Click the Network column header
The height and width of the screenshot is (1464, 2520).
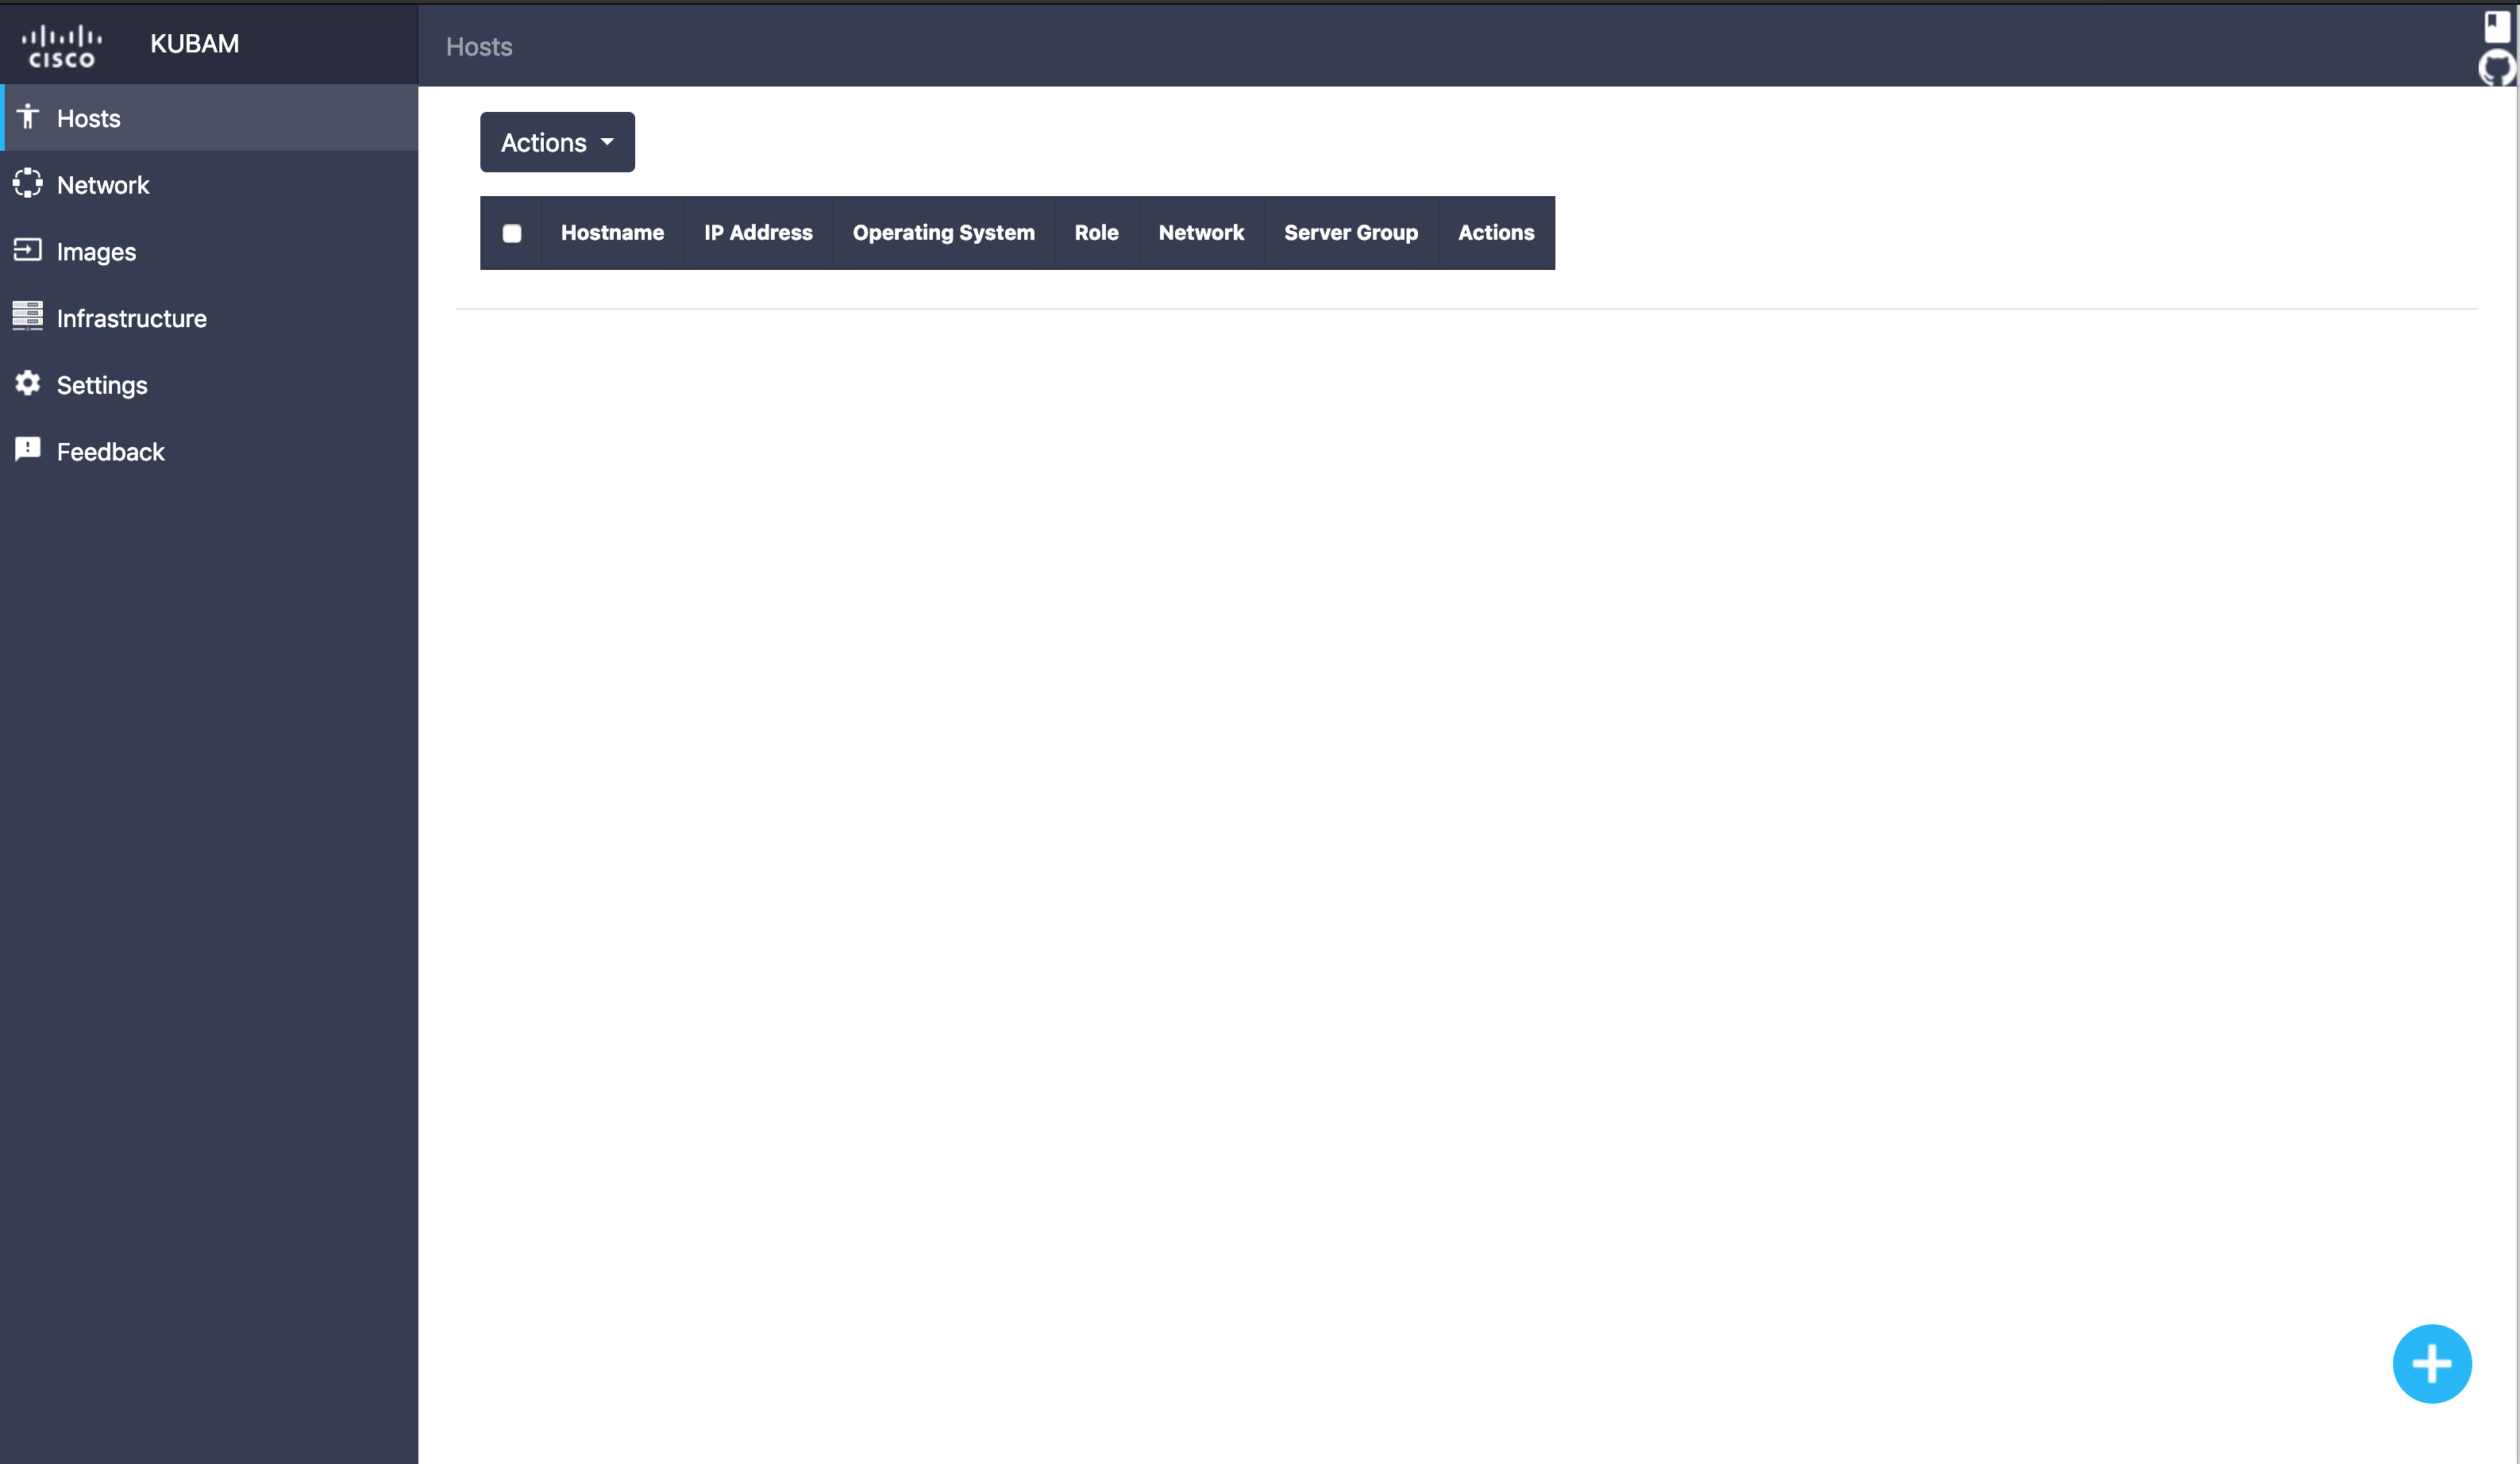1201,233
